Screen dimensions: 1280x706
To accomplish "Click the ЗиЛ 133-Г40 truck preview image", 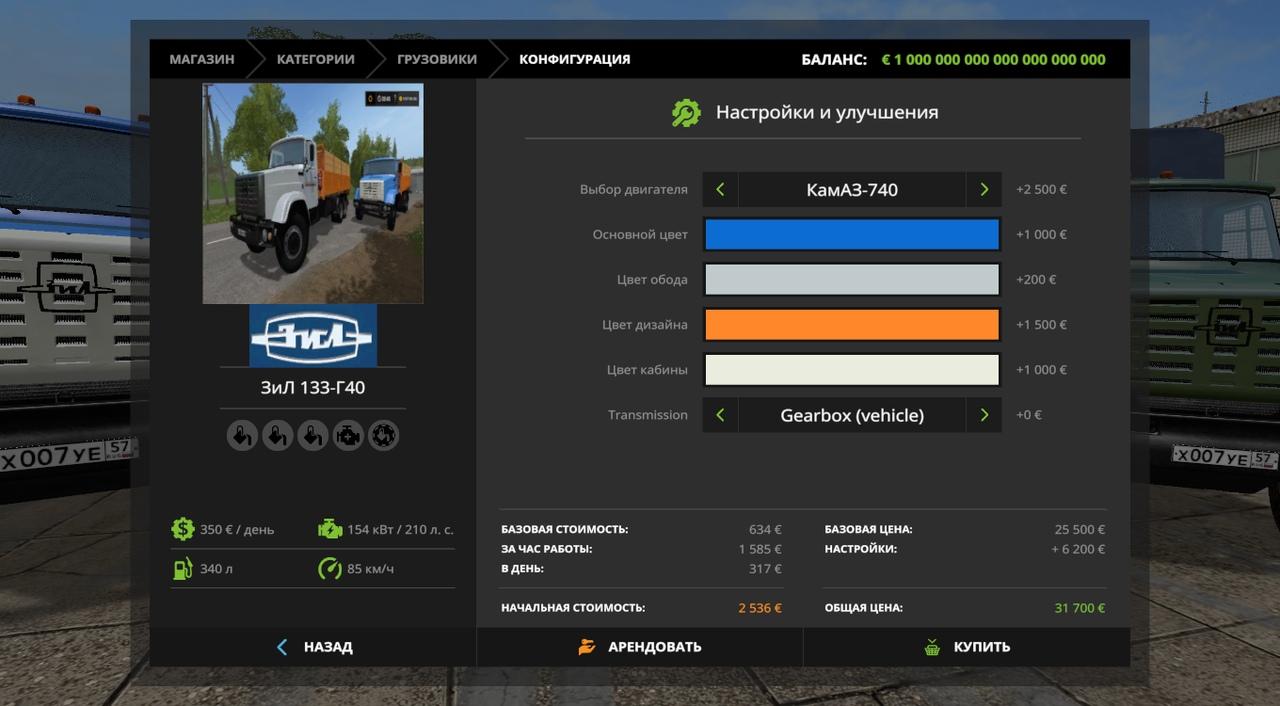I will [x=313, y=193].
